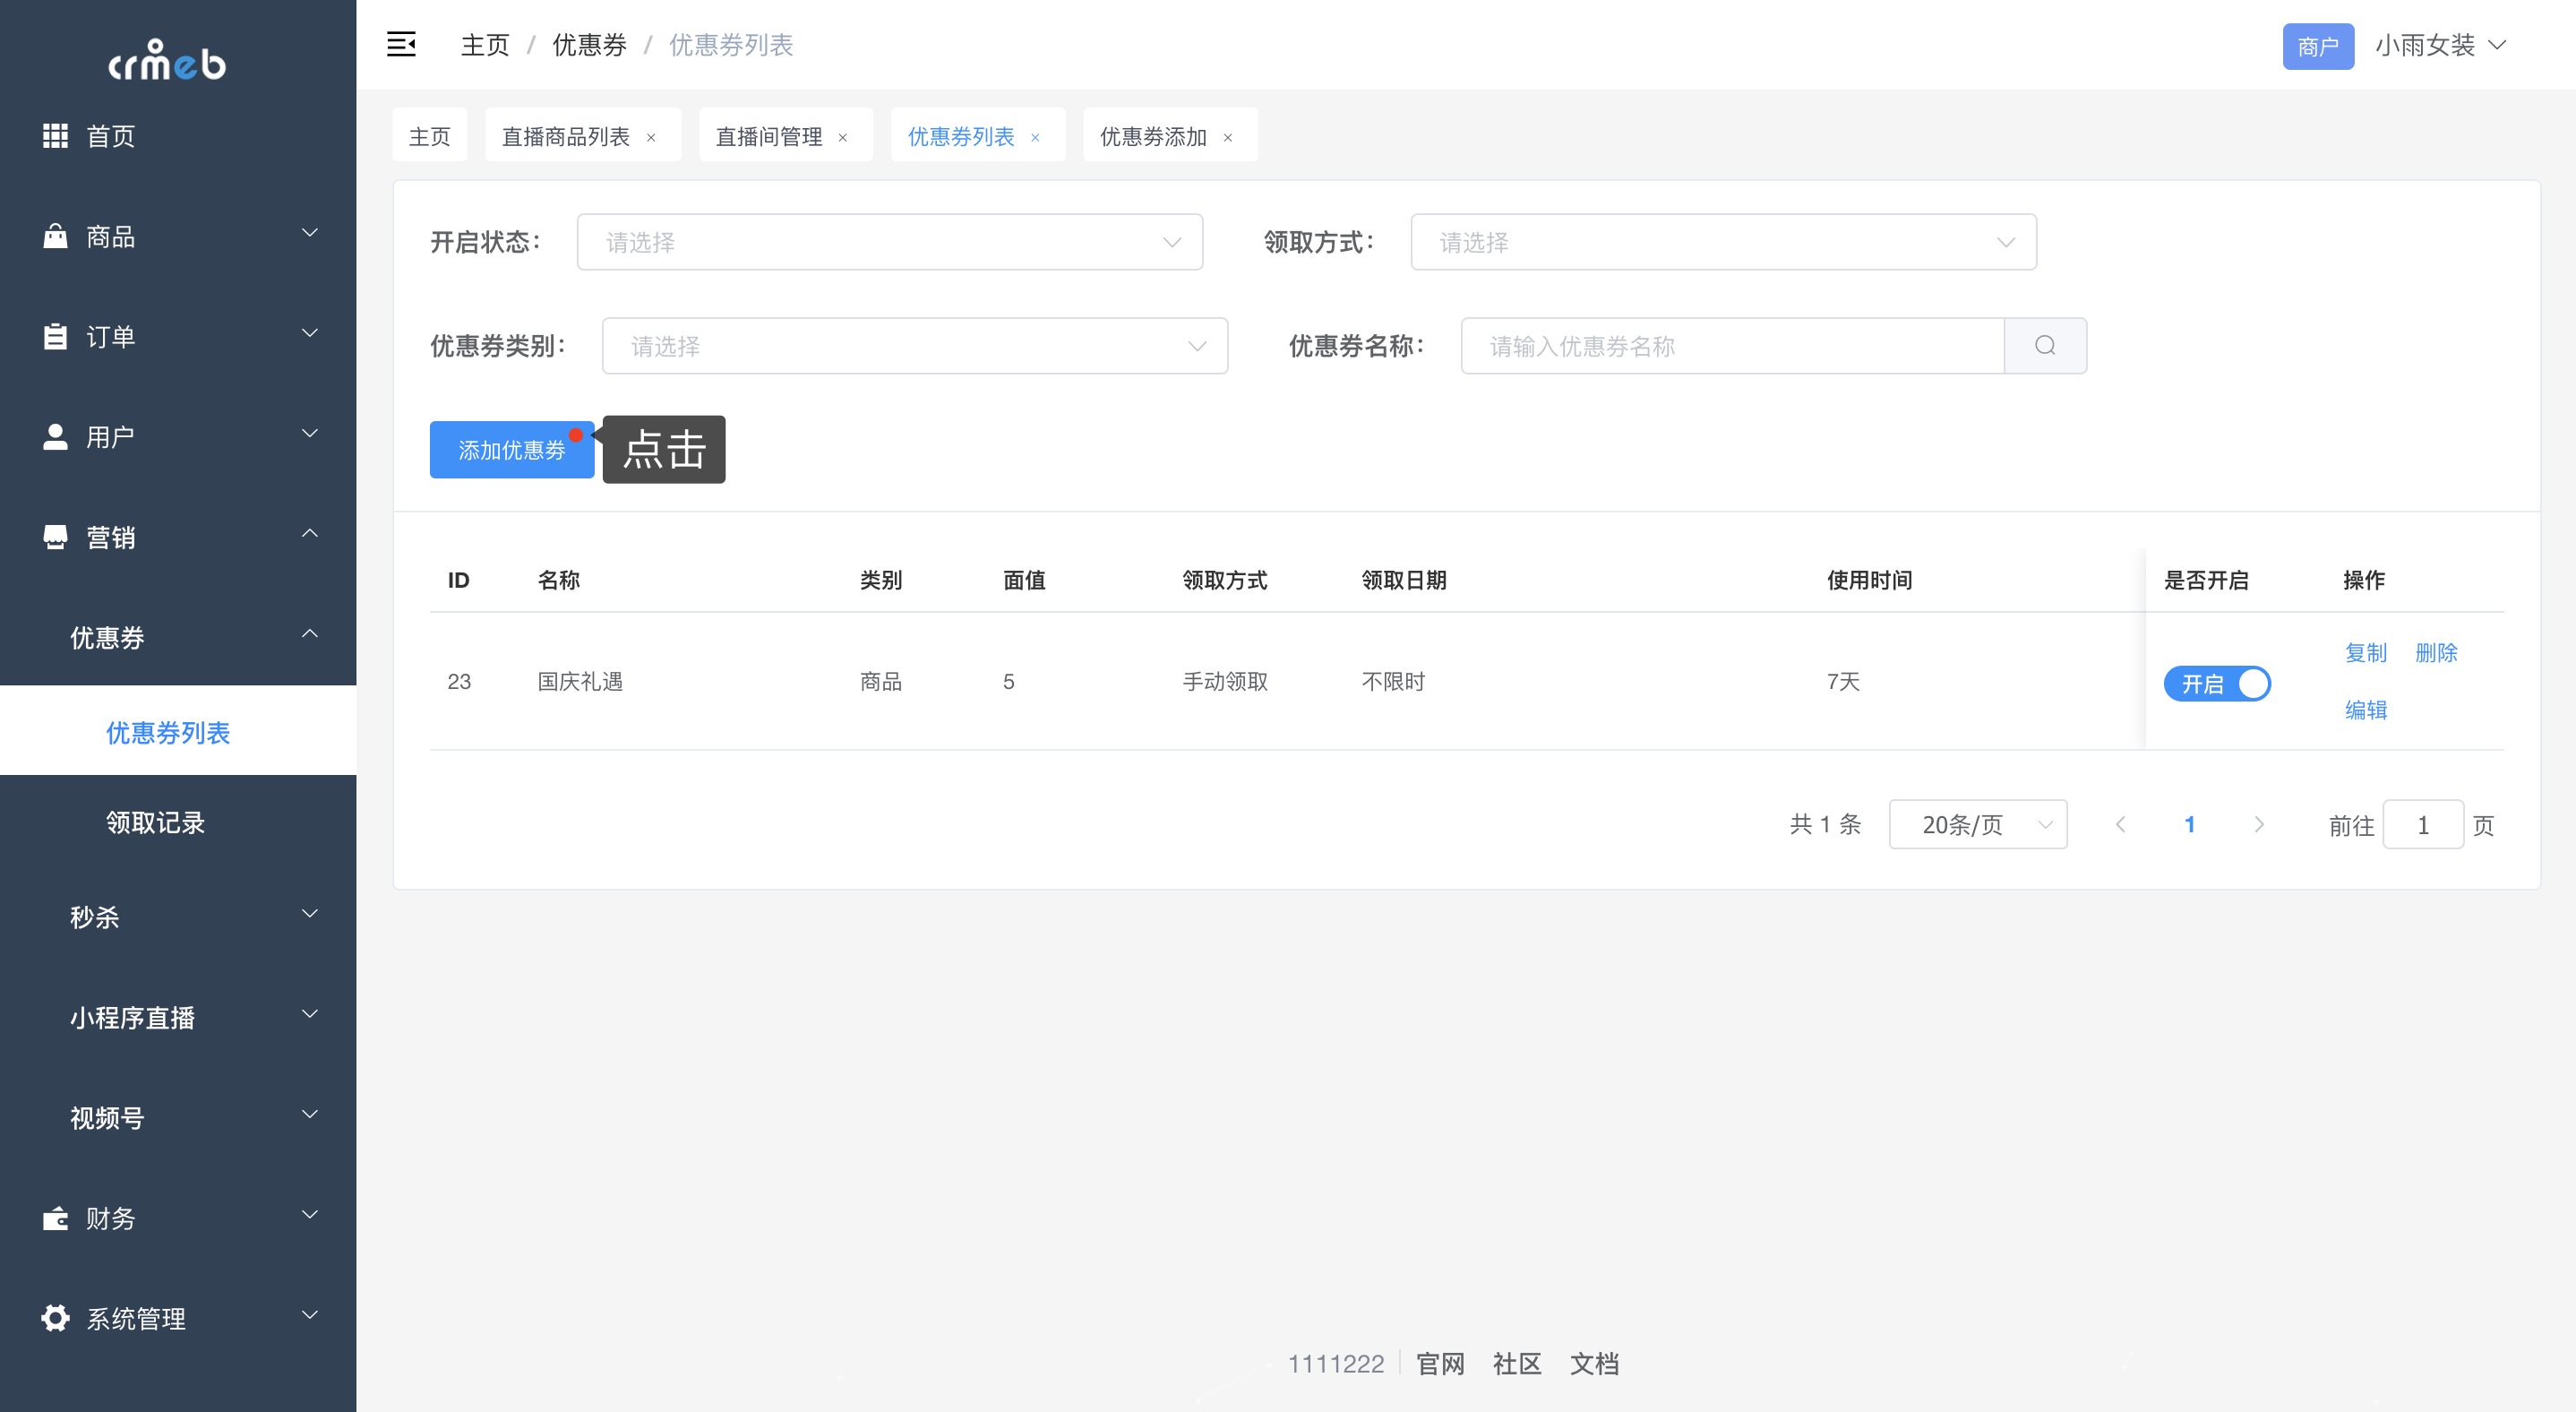Expand the 商品 sidebar menu
2576x1412 pixels.
tap(178, 236)
